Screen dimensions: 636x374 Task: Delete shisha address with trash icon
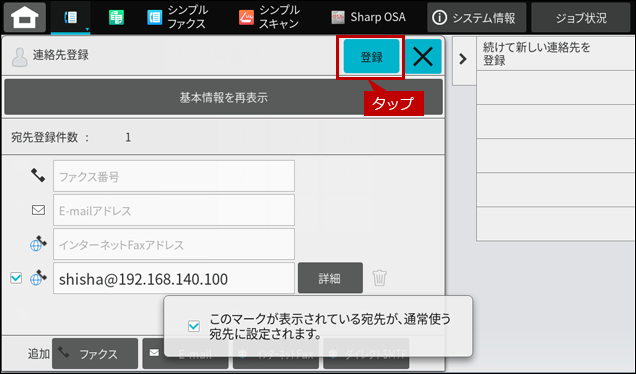[380, 278]
